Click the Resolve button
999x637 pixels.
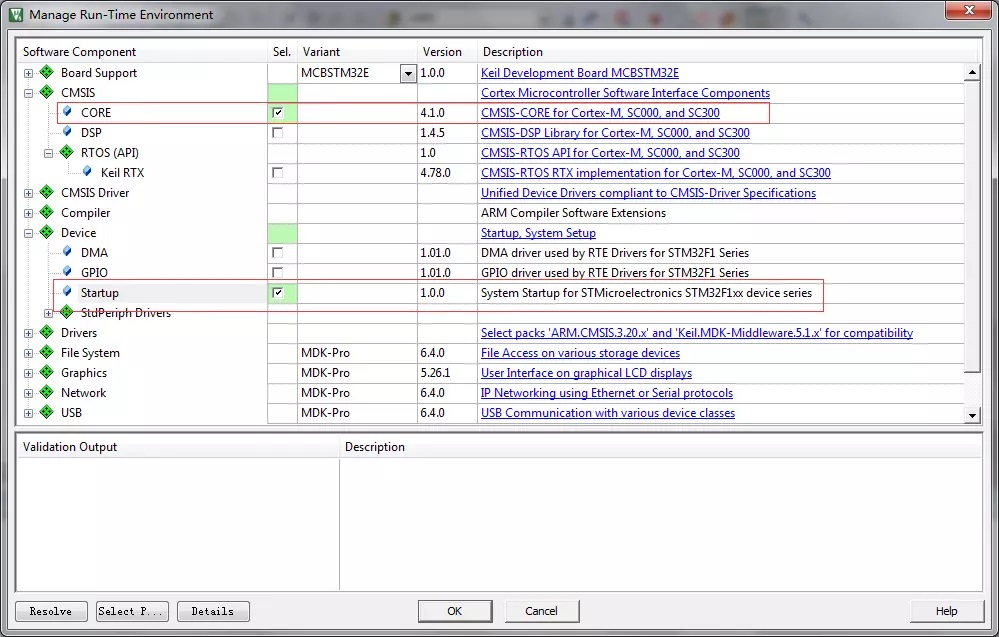pyautogui.click(x=50, y=611)
